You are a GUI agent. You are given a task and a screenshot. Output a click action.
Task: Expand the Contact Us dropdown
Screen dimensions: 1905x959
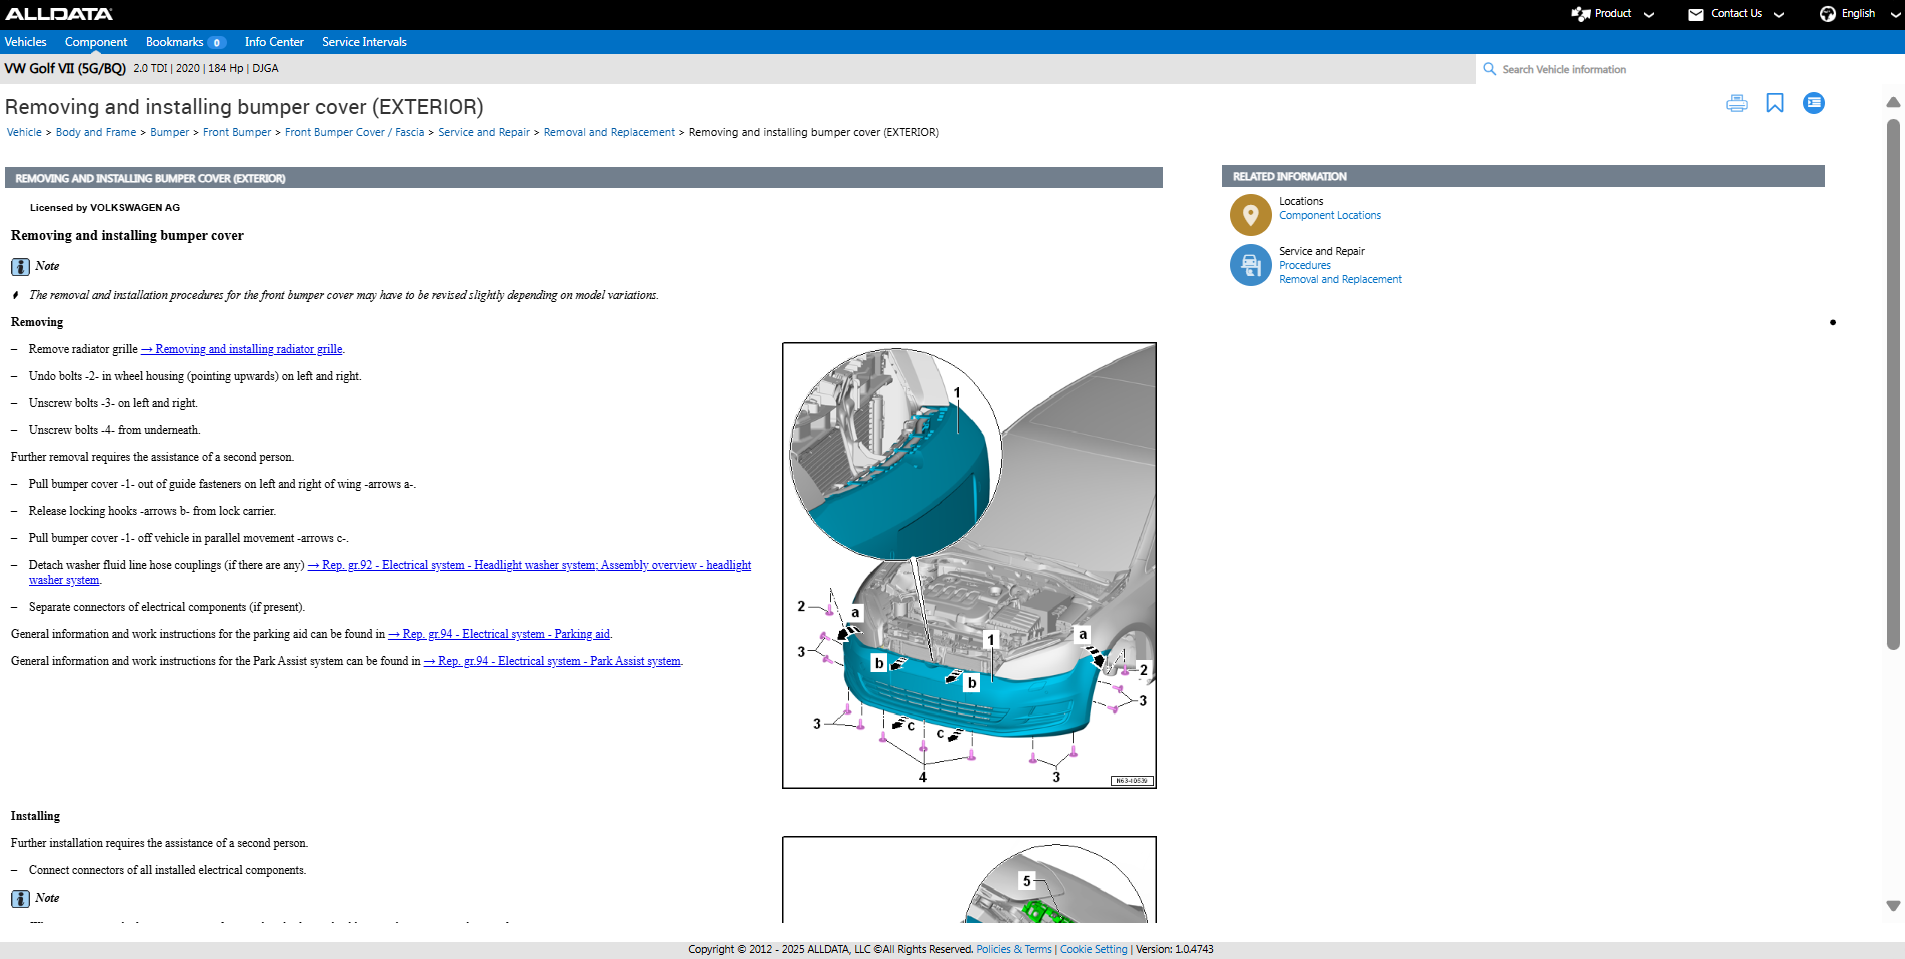[x=1735, y=14]
